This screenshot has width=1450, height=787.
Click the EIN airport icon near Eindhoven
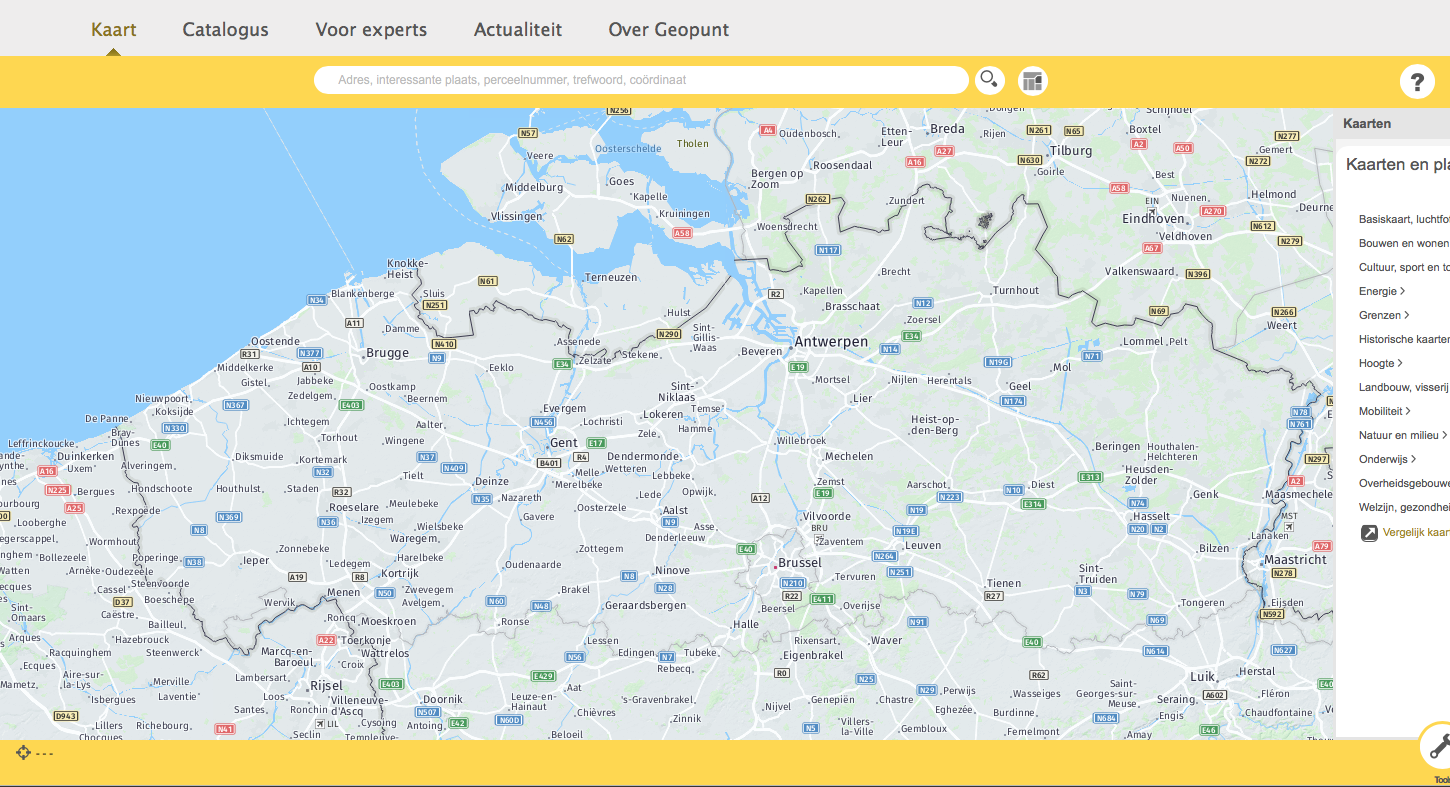1151,211
